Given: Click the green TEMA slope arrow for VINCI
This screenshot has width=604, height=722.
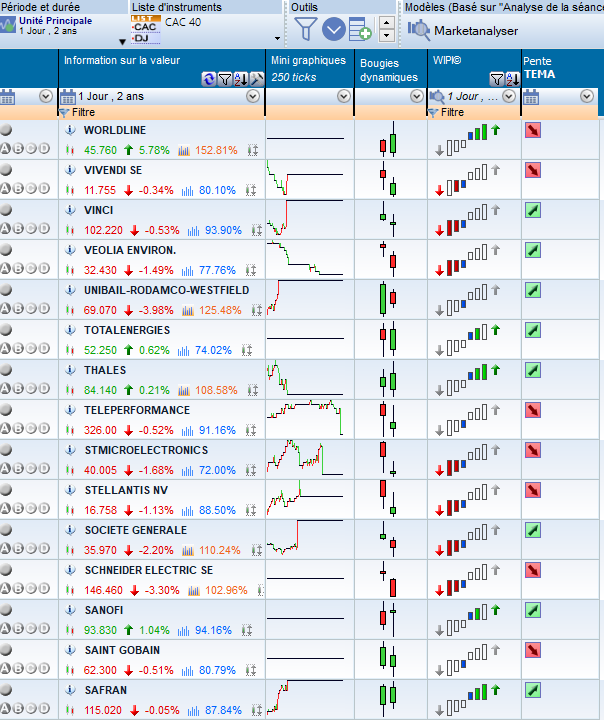Looking at the screenshot, I should tap(533, 210).
